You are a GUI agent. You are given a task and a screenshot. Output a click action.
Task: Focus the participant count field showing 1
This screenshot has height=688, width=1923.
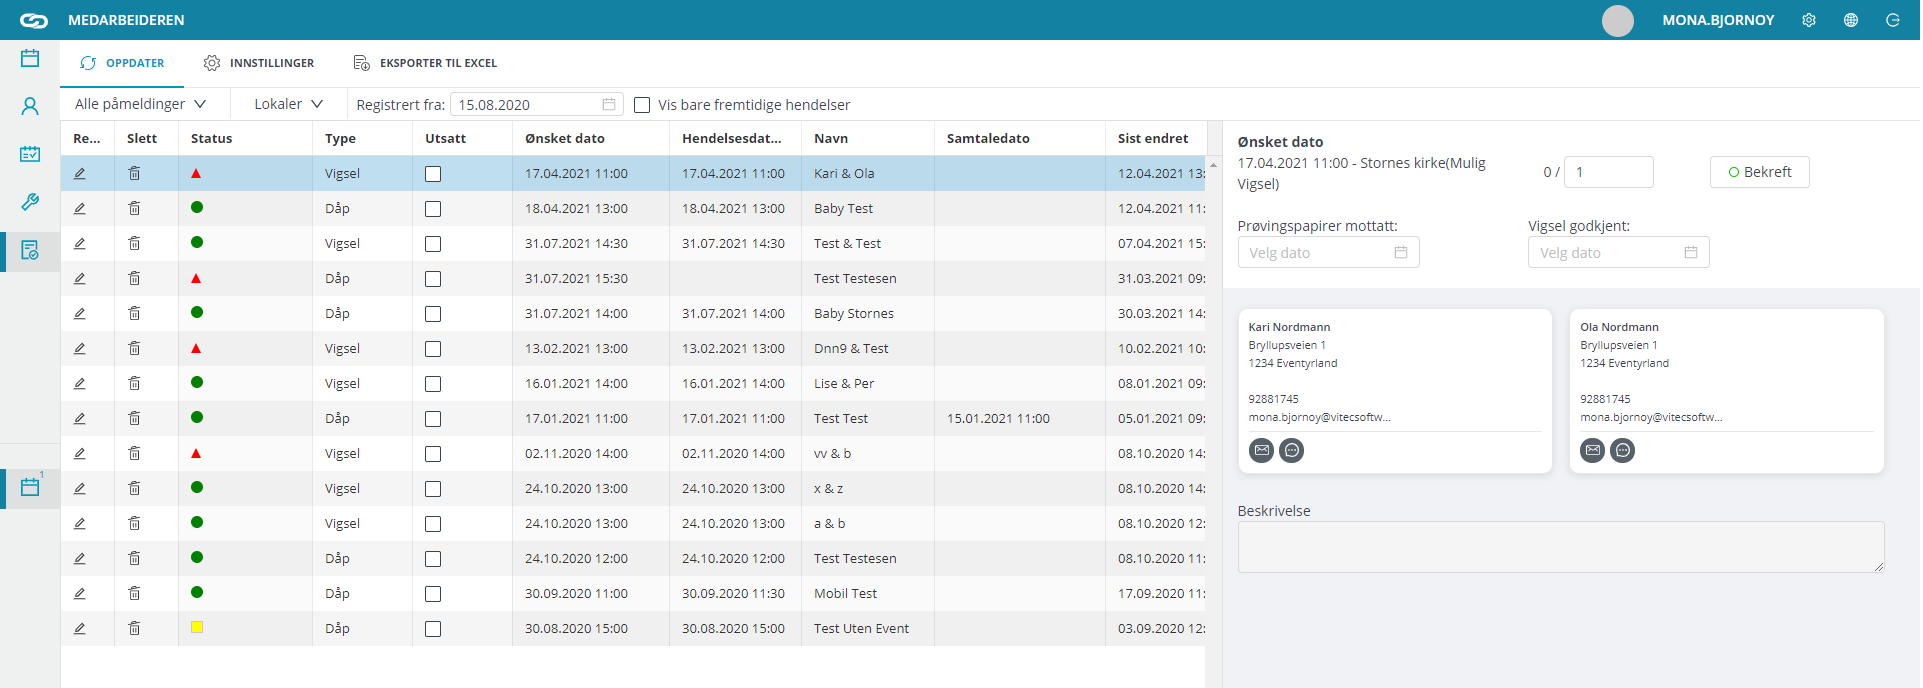coord(1608,172)
